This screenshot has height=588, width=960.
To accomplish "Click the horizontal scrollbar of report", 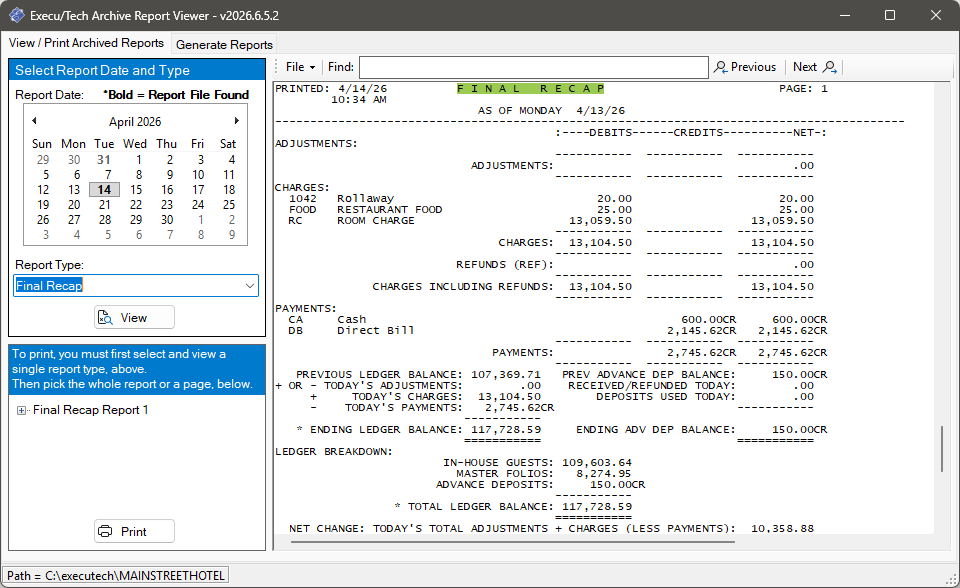I will click(x=512, y=541).
